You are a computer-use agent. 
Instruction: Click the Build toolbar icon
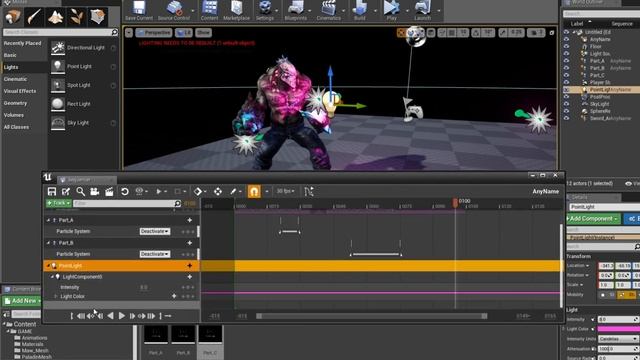click(x=360, y=10)
